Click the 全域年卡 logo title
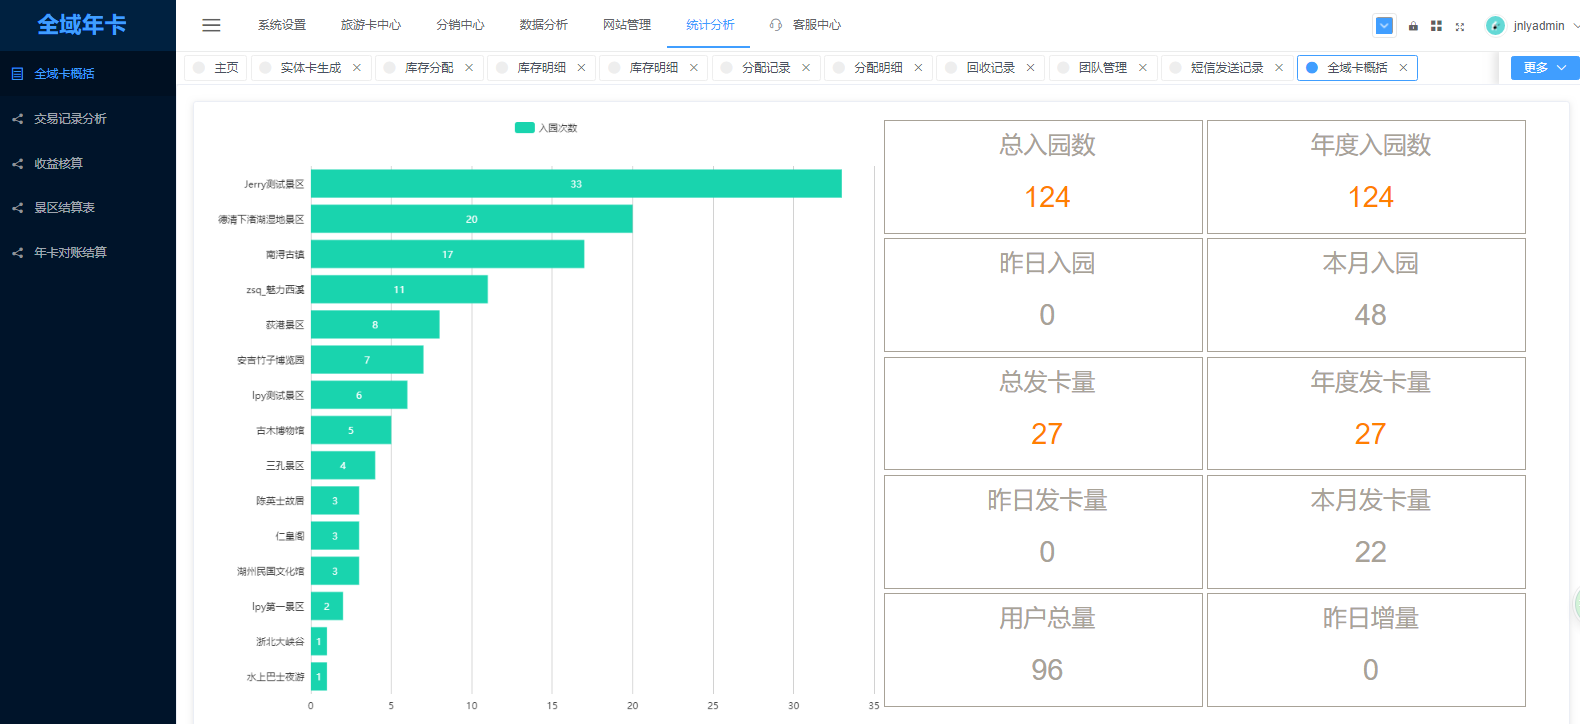This screenshot has width=1580, height=724. (82, 25)
